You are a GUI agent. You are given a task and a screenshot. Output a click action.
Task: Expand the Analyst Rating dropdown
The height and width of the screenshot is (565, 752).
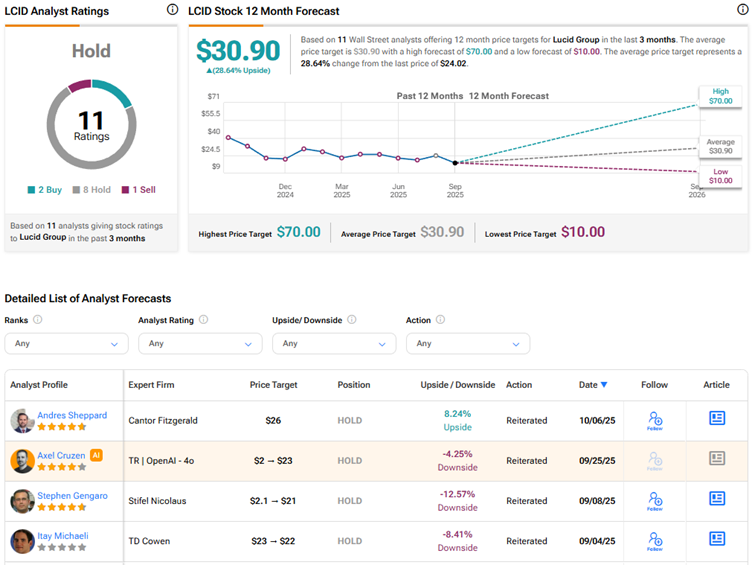200,343
